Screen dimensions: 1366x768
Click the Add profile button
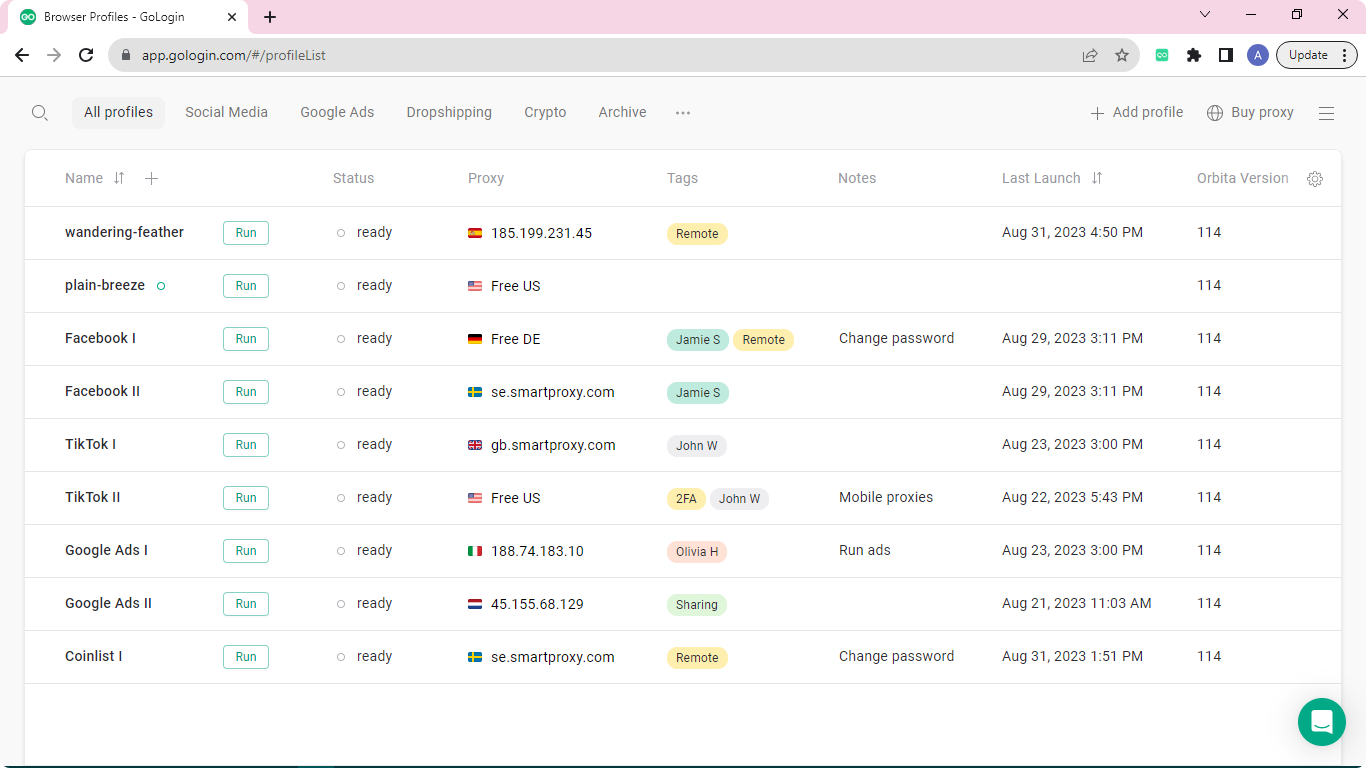1136,113
